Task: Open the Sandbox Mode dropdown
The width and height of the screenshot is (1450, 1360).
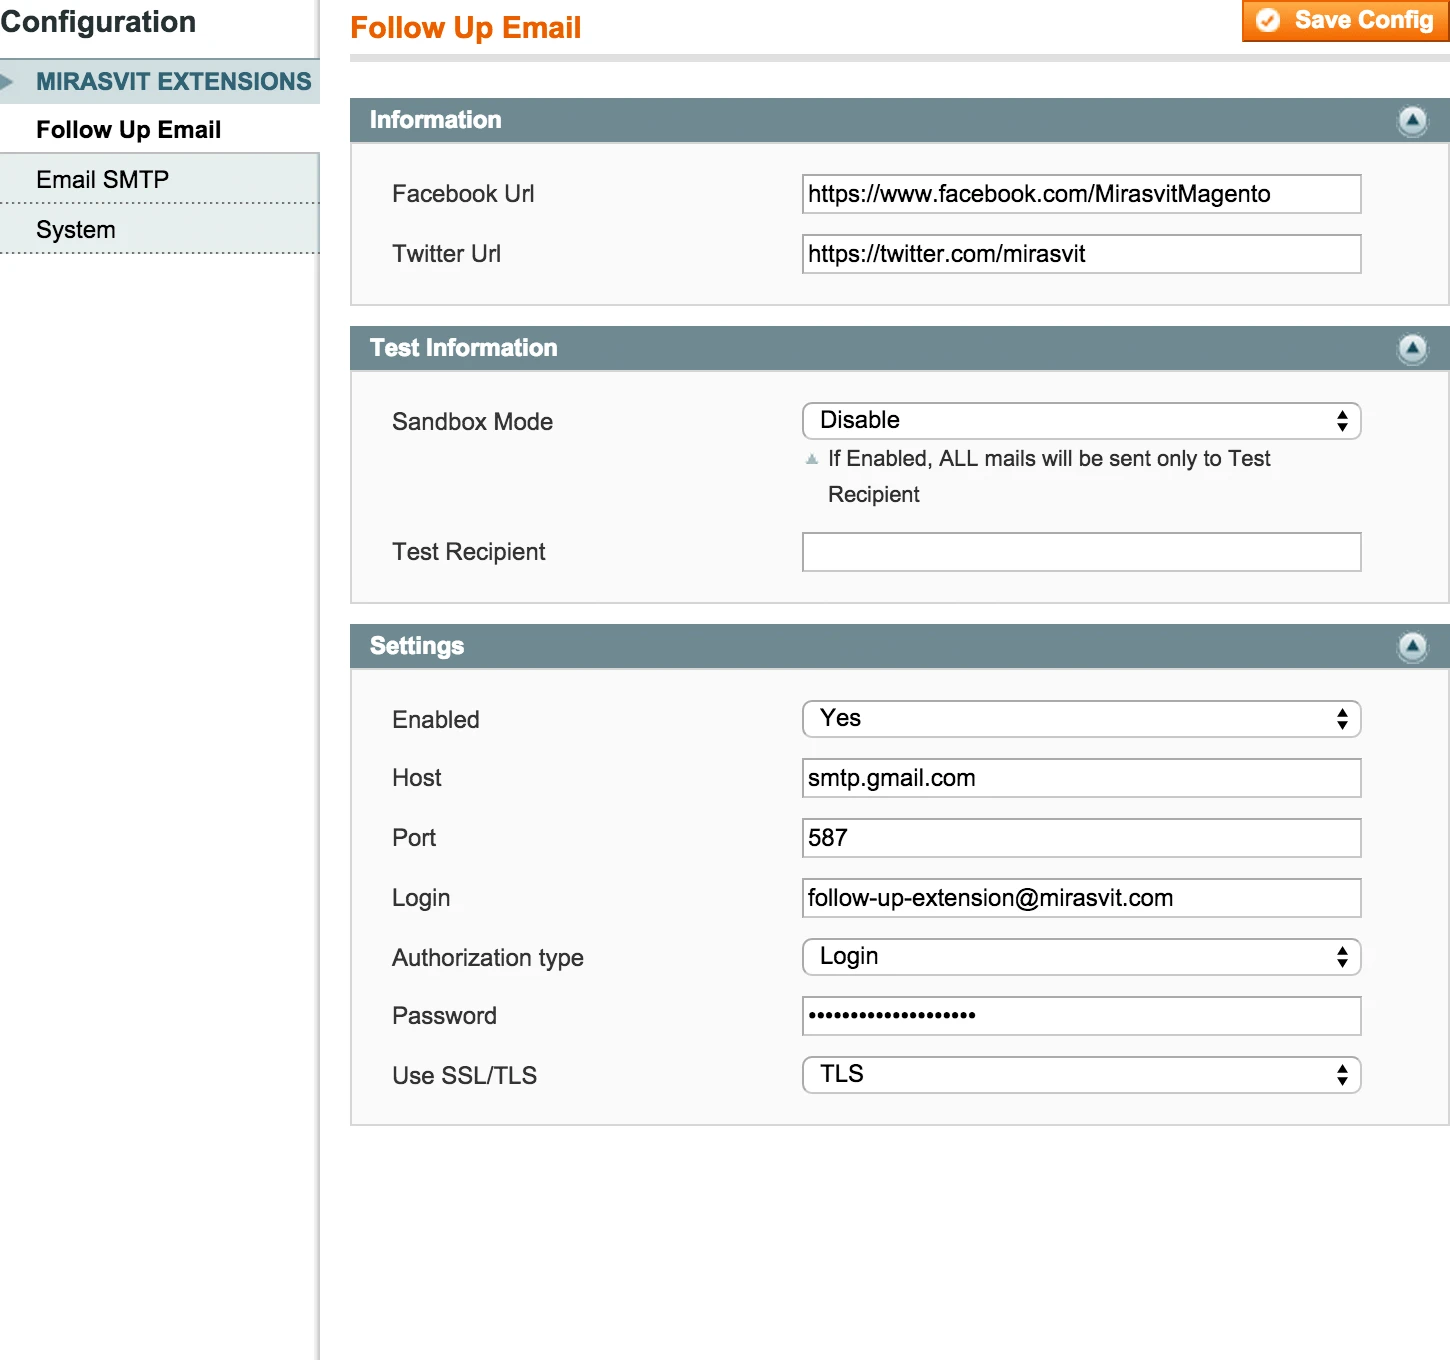Action: pos(1081,420)
